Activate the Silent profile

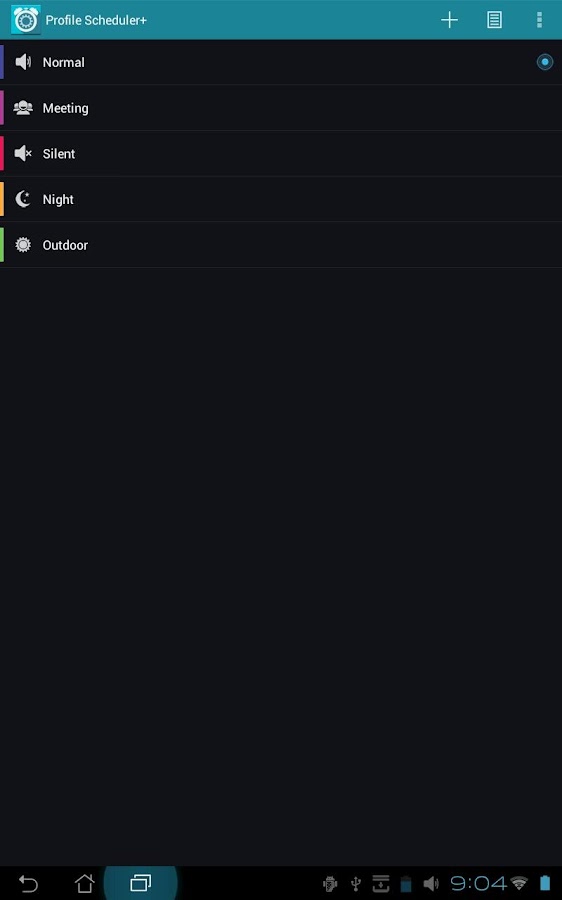[x=281, y=154]
